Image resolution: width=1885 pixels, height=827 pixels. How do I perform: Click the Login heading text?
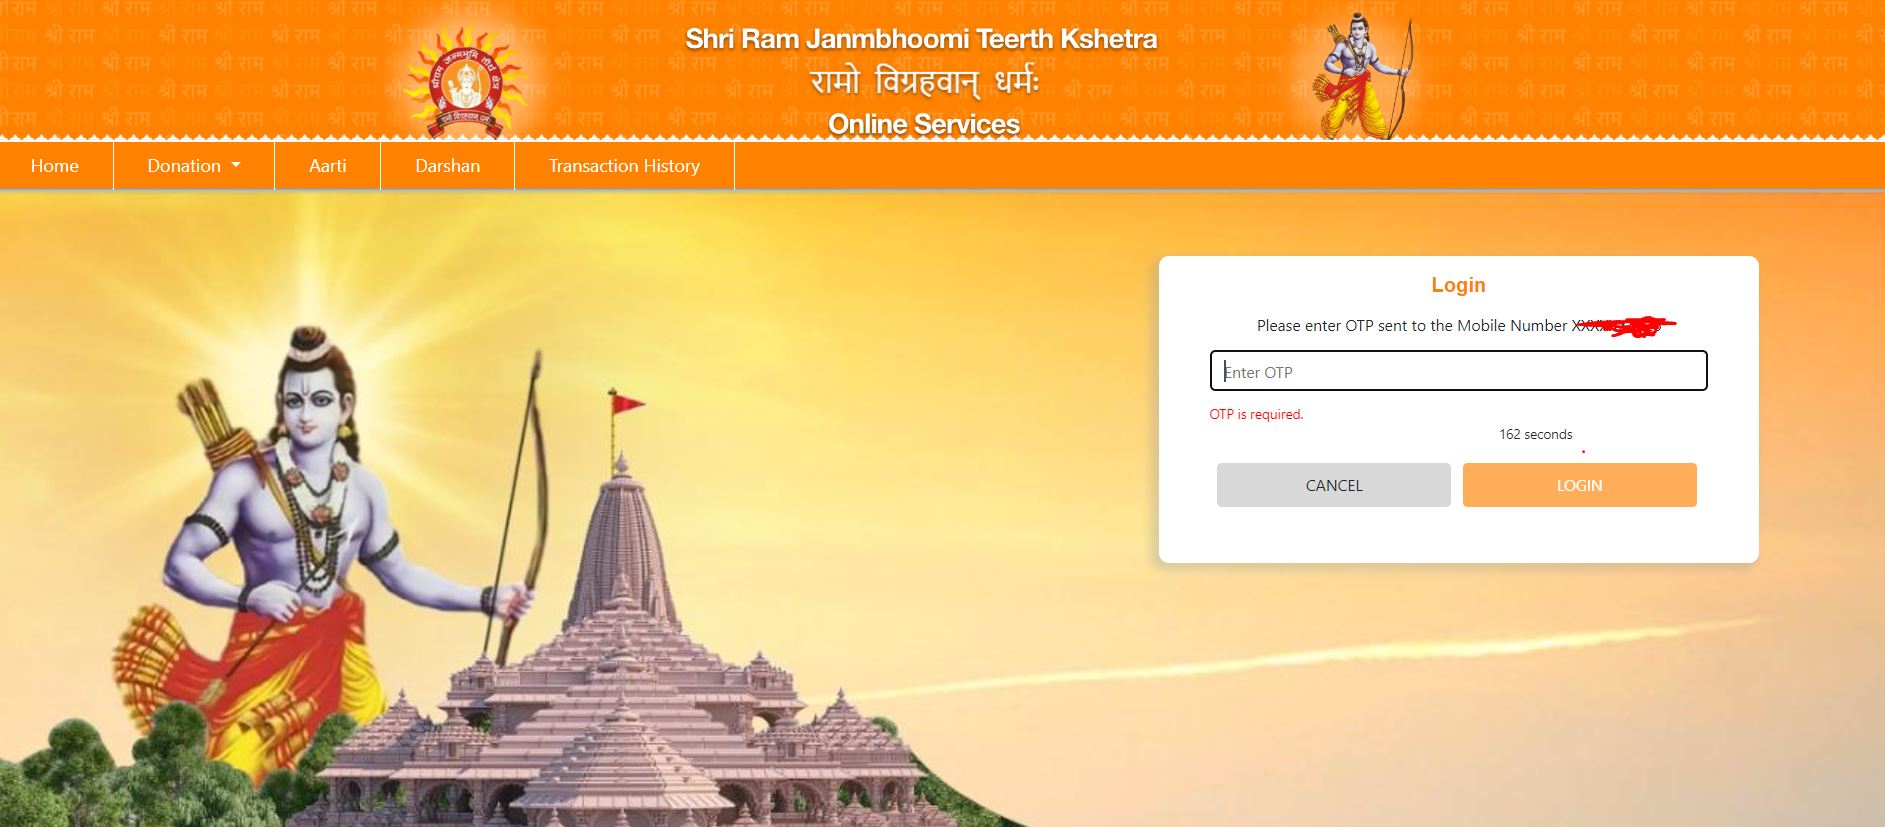point(1458,285)
